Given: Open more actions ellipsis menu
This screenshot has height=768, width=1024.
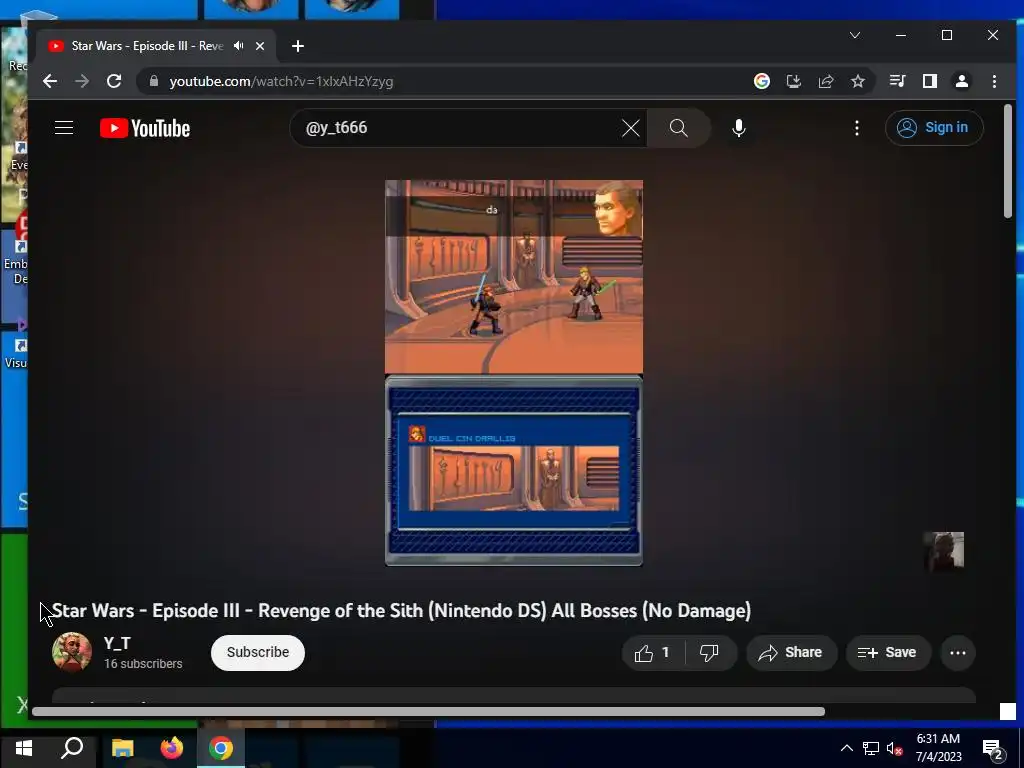Looking at the screenshot, I should [x=958, y=652].
